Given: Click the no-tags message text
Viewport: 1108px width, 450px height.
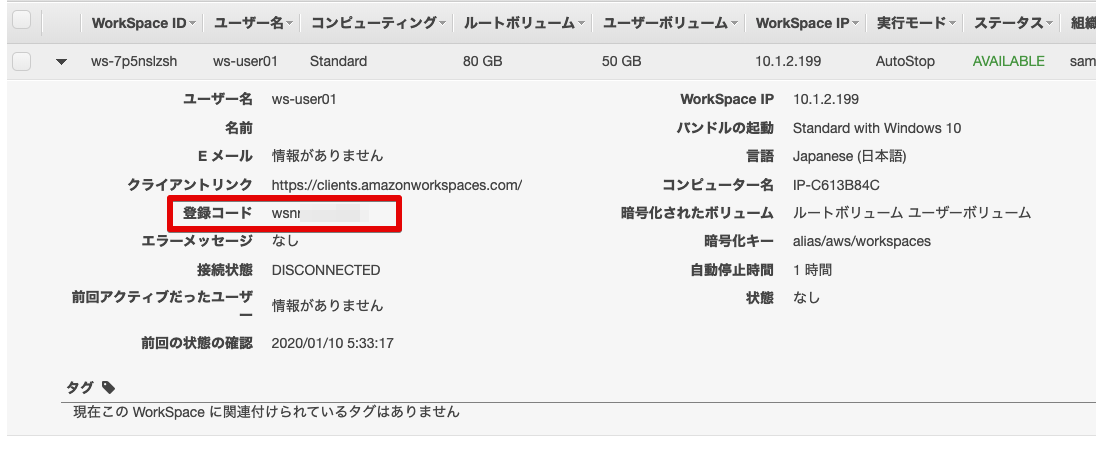Looking at the screenshot, I should pyautogui.click(x=266, y=411).
